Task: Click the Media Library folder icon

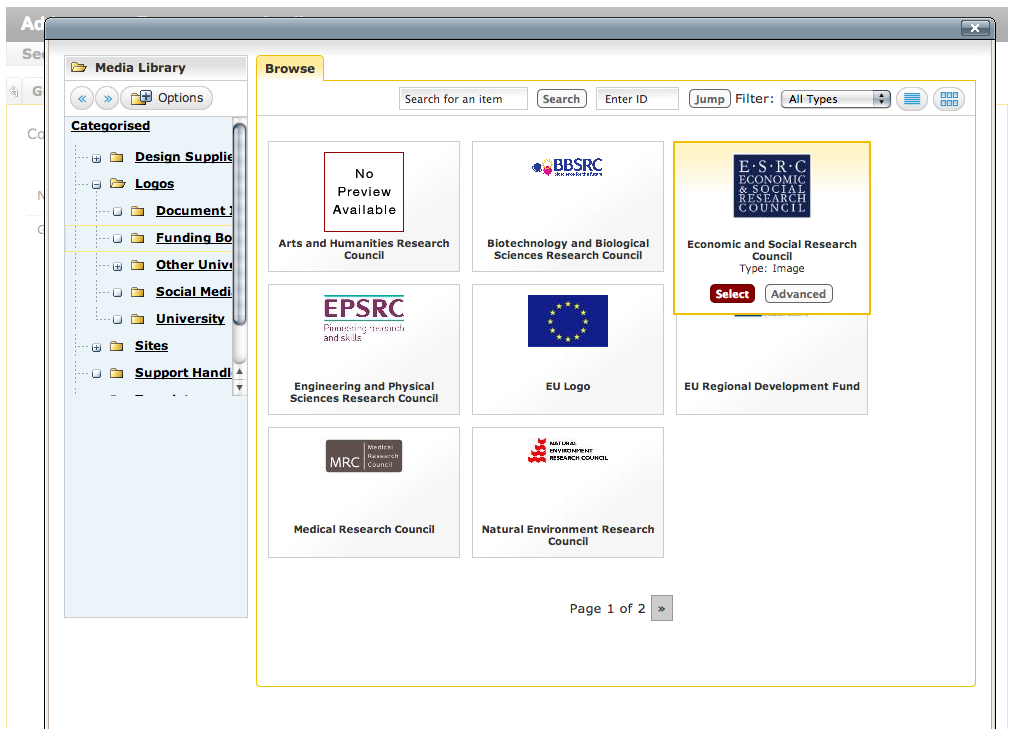Action: tap(78, 68)
